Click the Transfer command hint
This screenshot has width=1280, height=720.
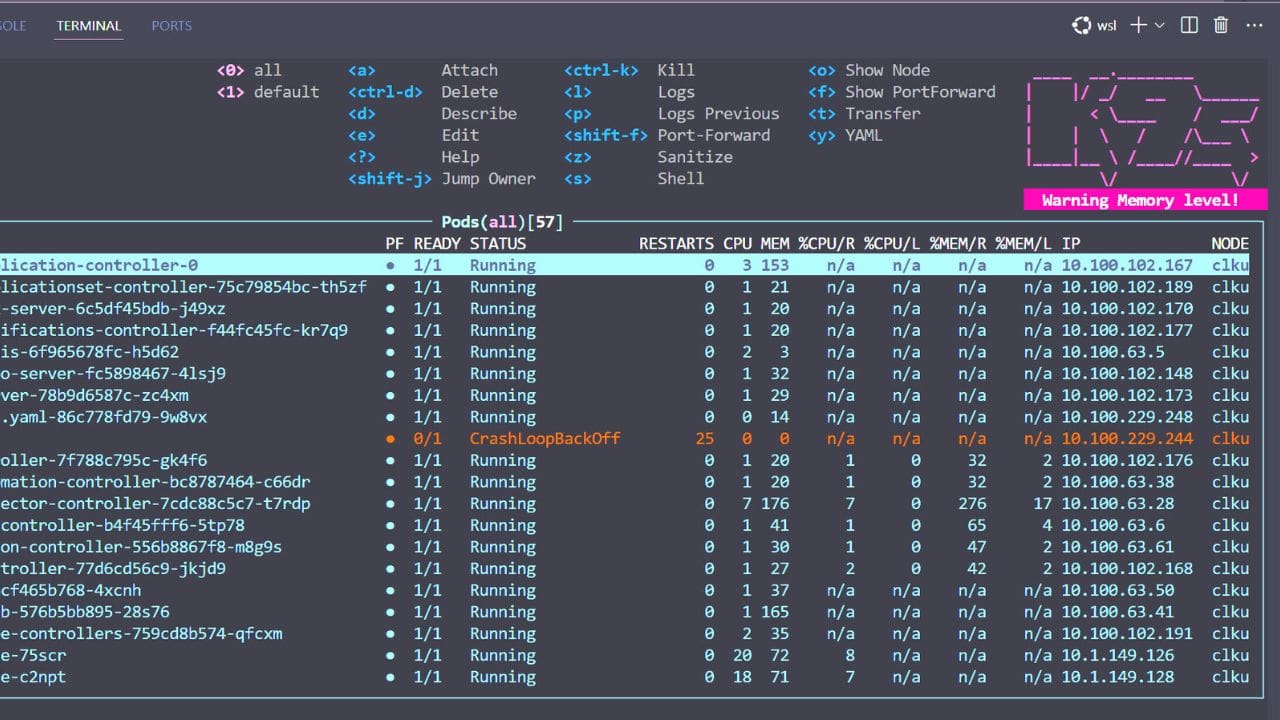882,114
